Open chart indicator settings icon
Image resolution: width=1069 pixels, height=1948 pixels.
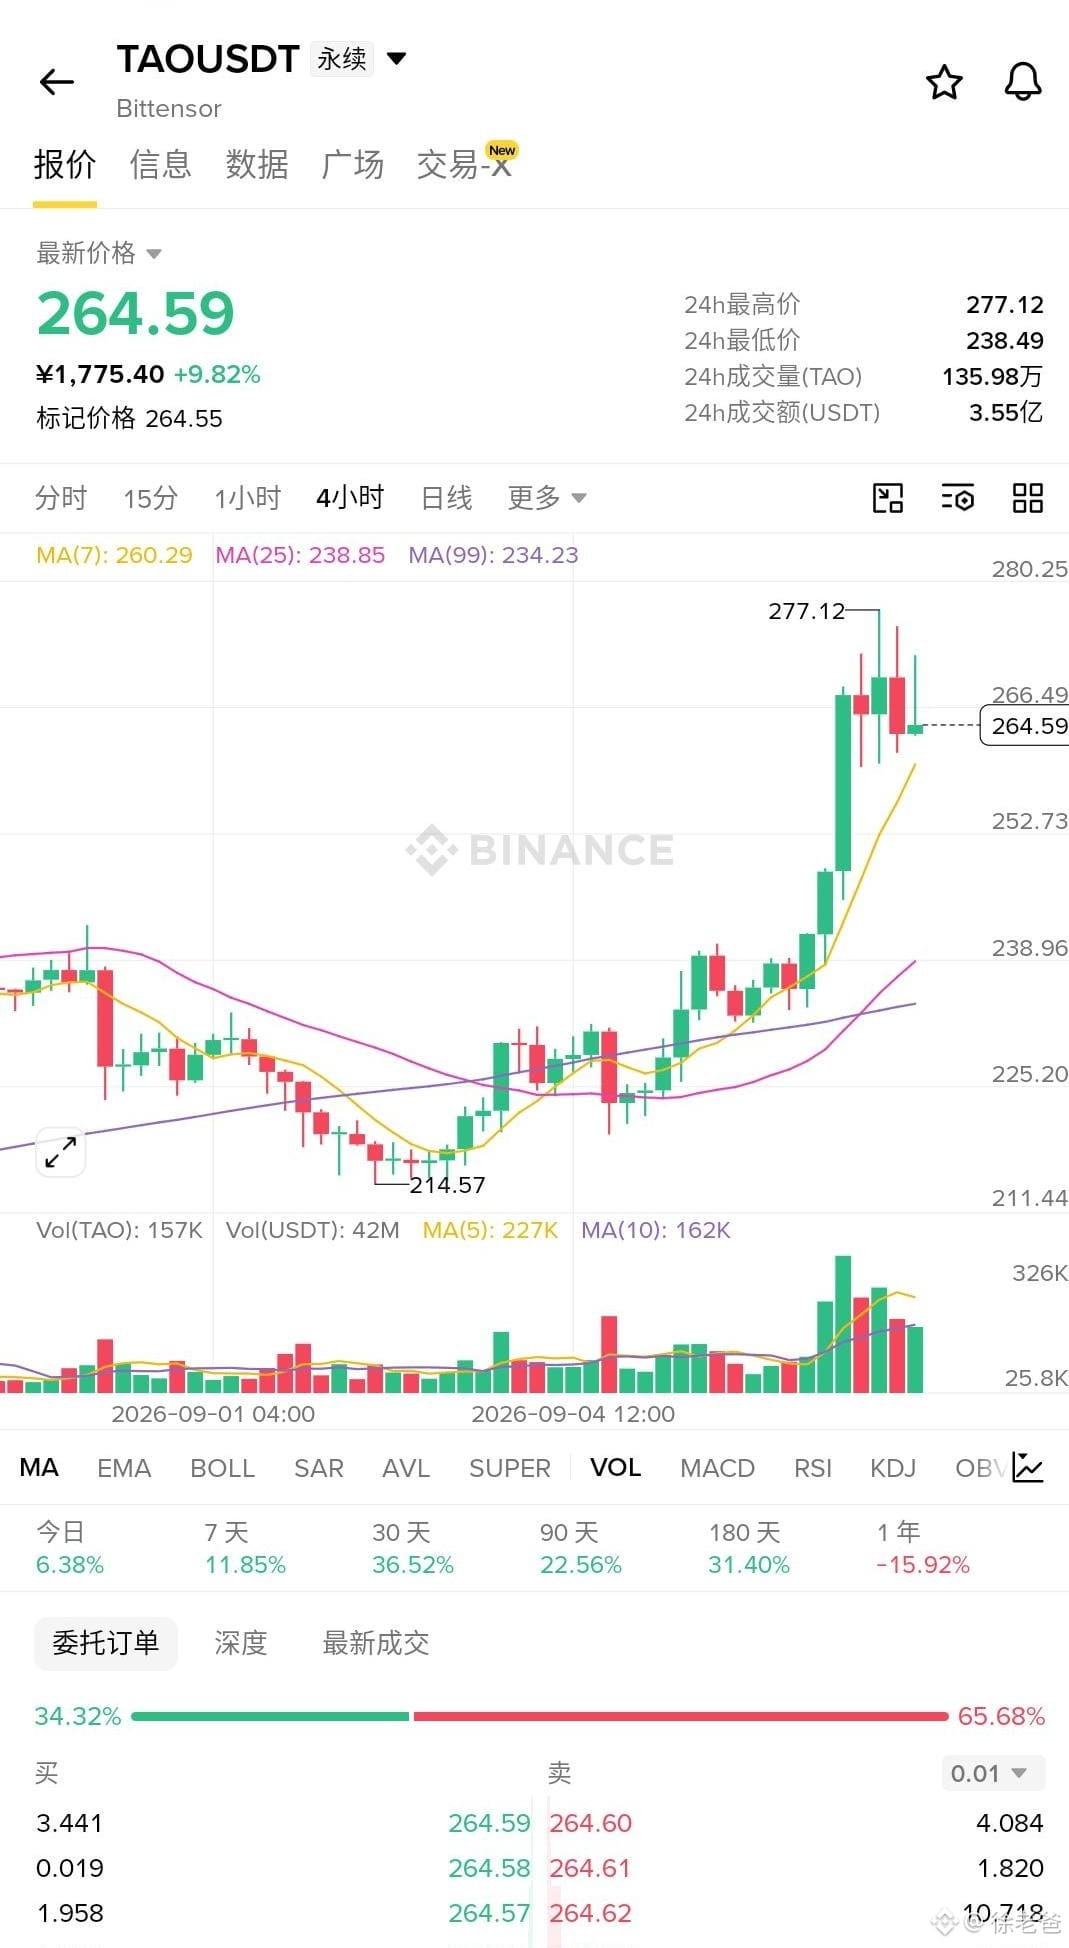958,498
